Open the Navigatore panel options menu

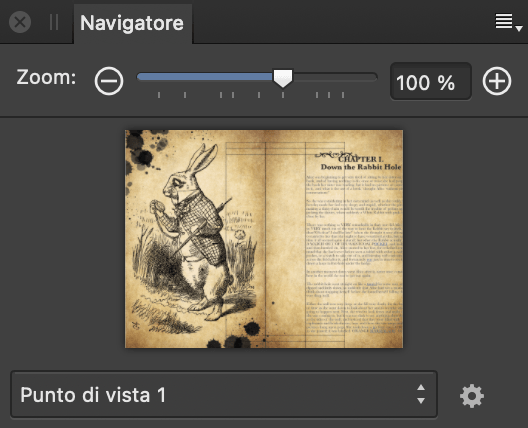pos(508,23)
